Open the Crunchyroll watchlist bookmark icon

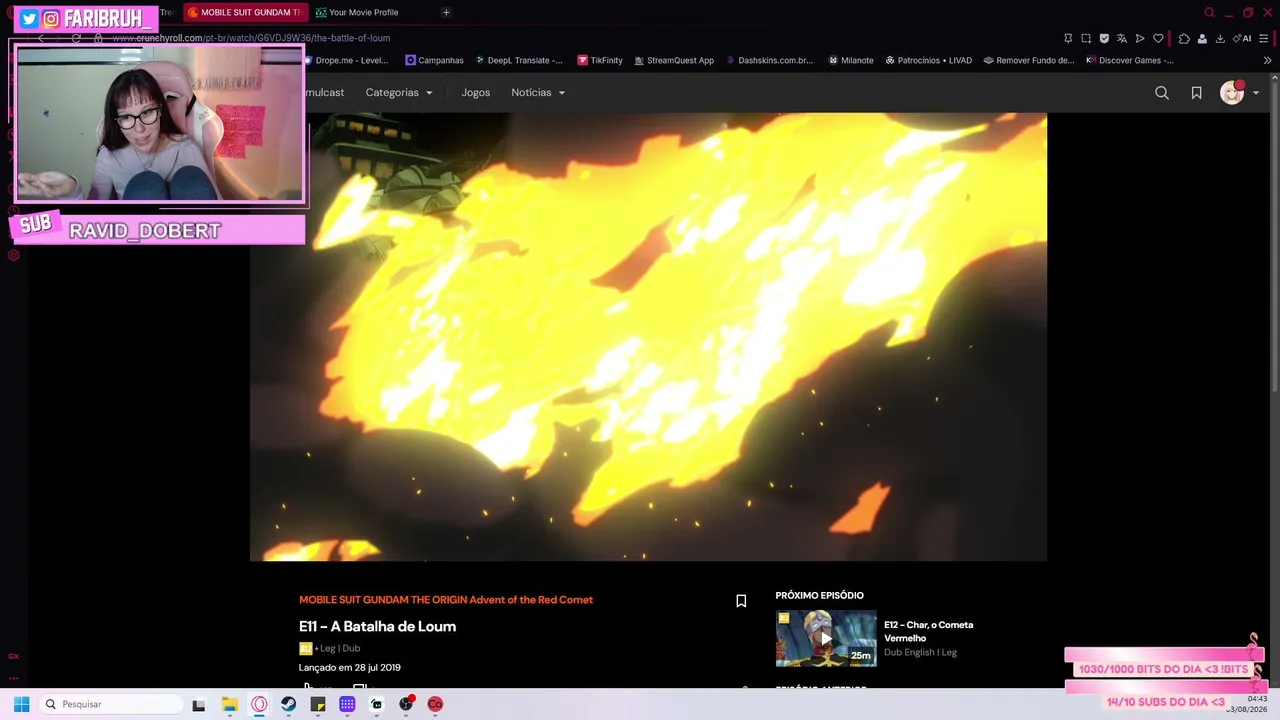tap(1196, 93)
